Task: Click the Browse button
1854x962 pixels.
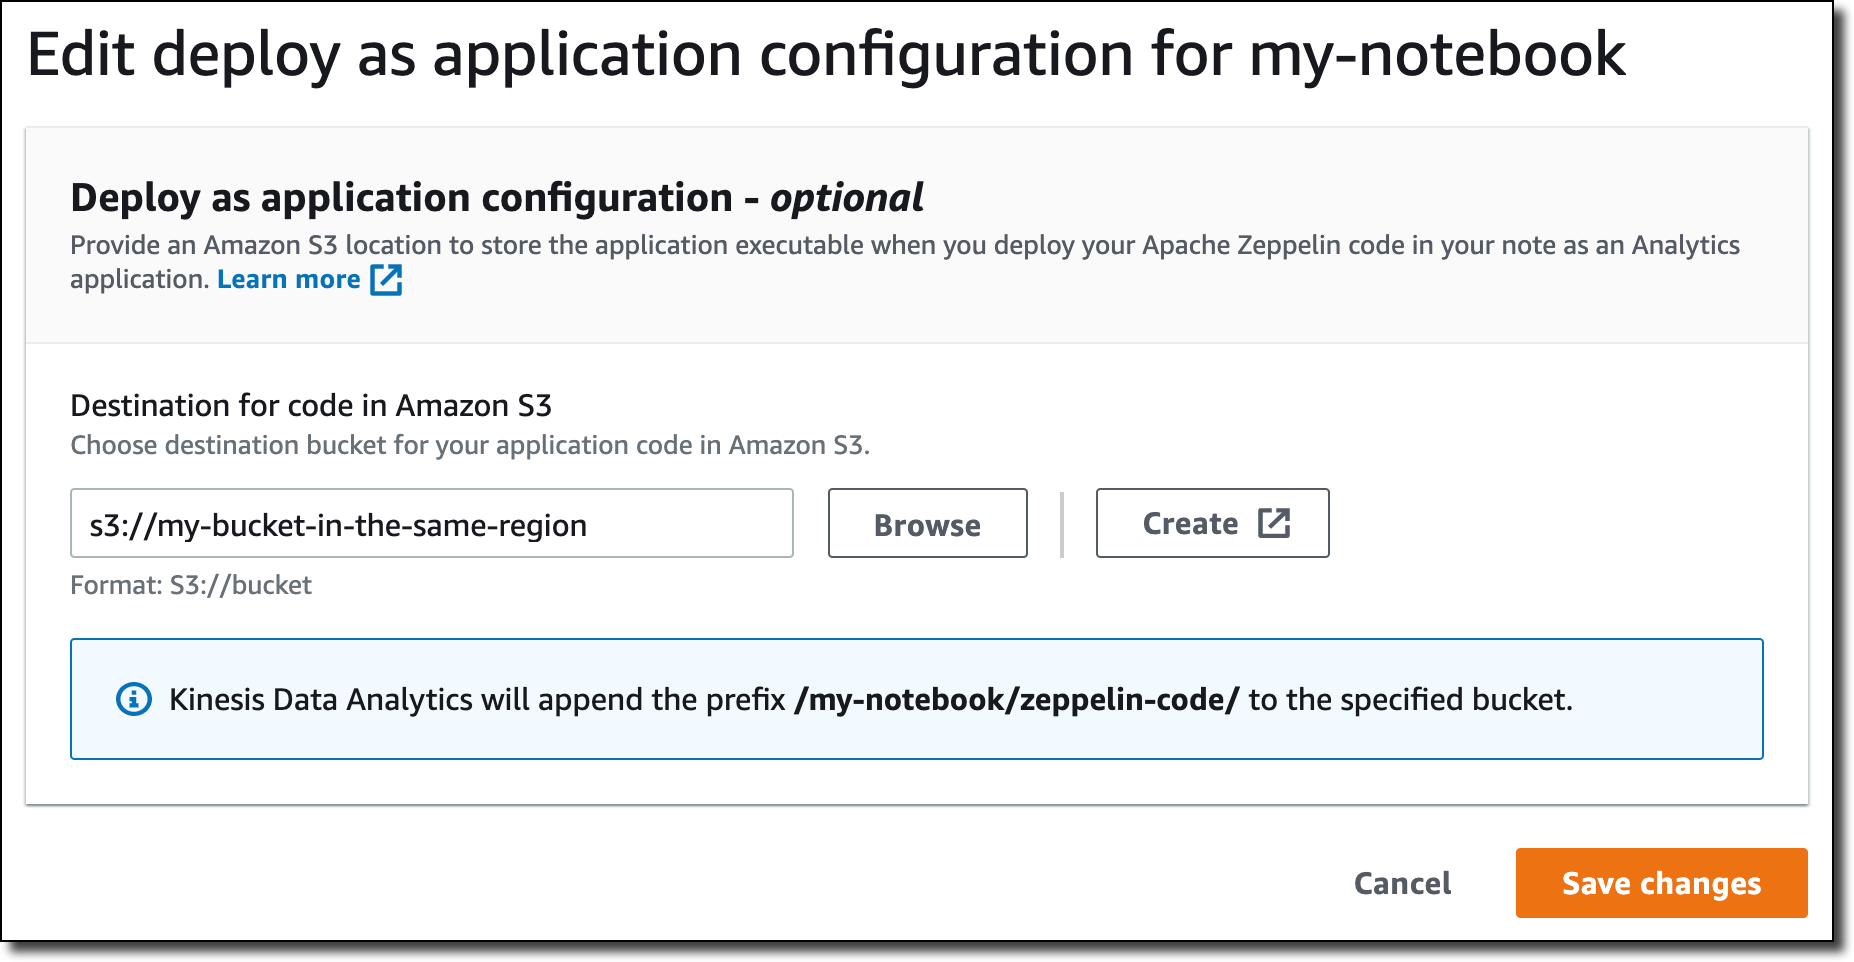Action: 927,523
